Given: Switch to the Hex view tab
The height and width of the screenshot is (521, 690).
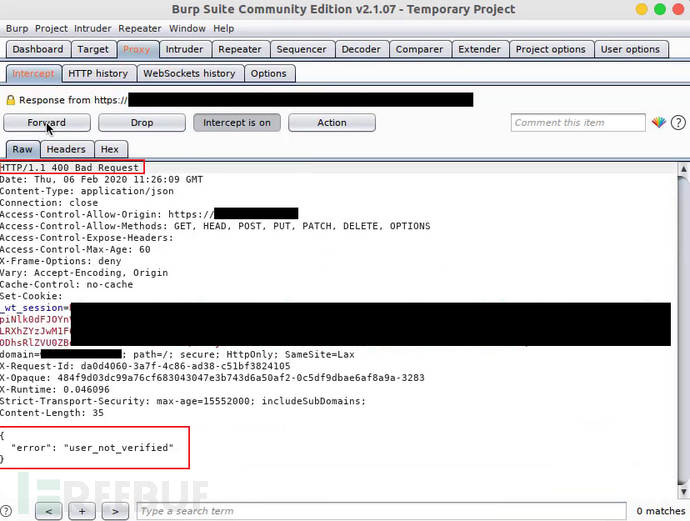Looking at the screenshot, I should click(x=110, y=149).
